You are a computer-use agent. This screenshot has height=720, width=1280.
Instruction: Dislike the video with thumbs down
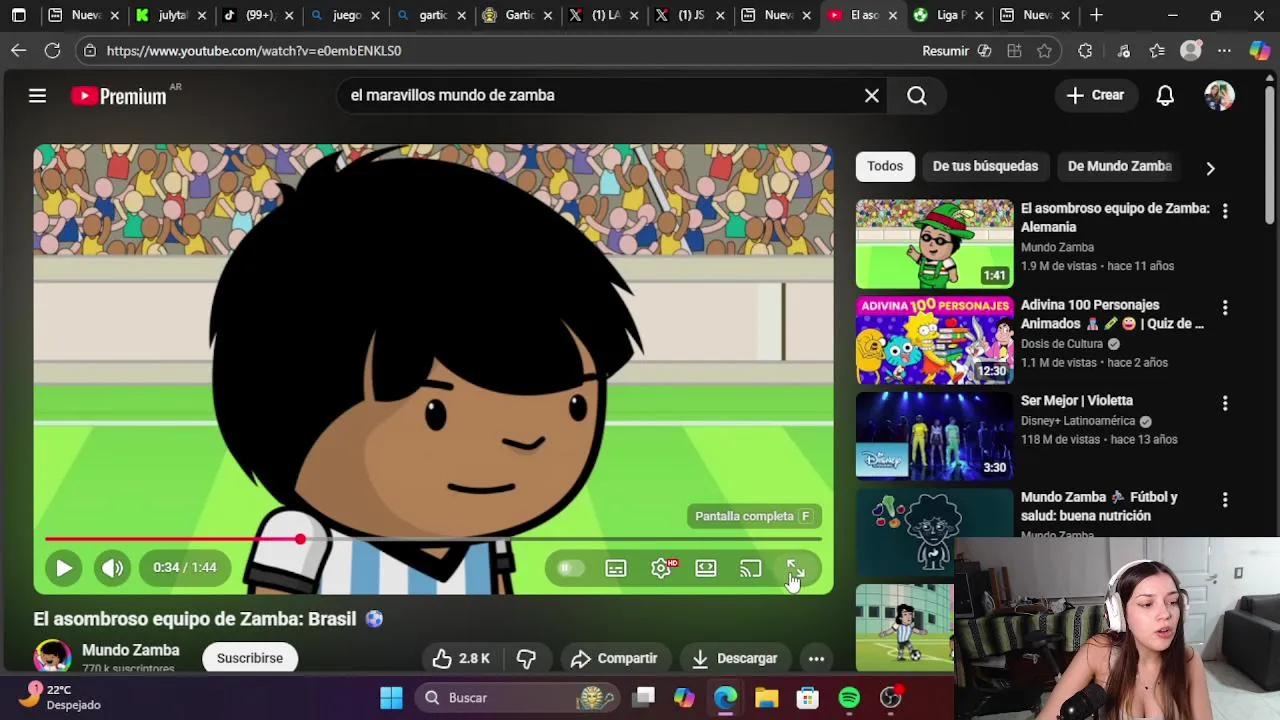(x=526, y=658)
